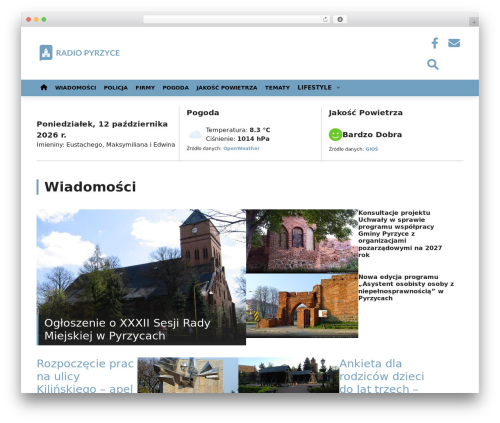
Task: Click the Bardzo Dobra air quality status
Action: (372, 135)
